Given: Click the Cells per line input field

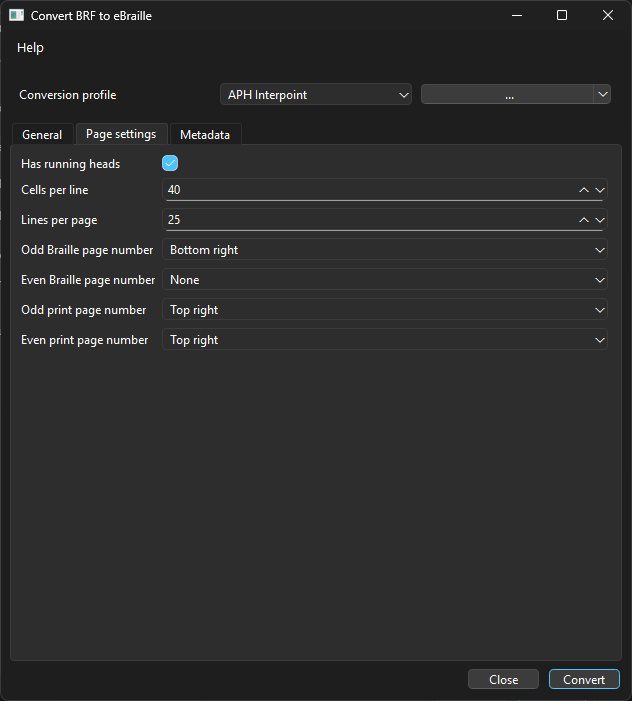Looking at the screenshot, I should pos(368,190).
